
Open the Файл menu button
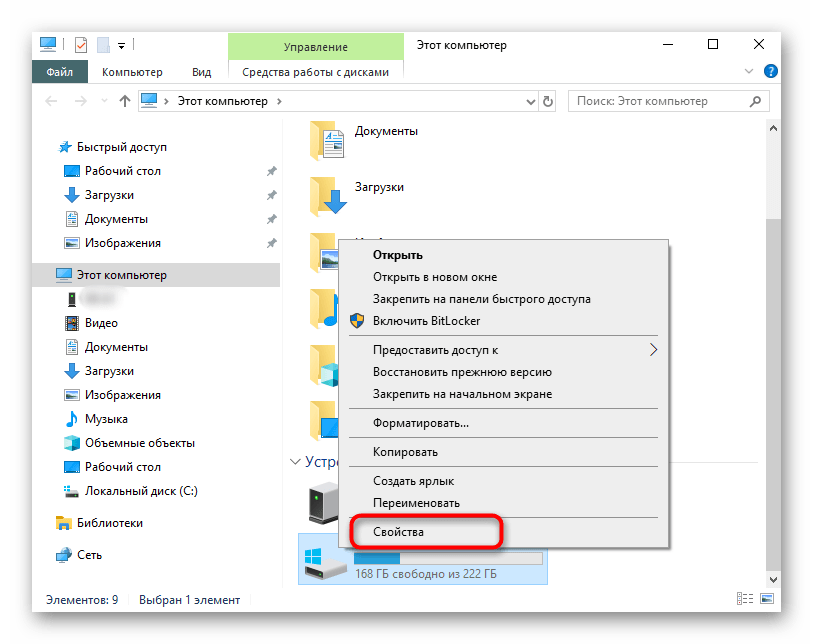pos(59,72)
